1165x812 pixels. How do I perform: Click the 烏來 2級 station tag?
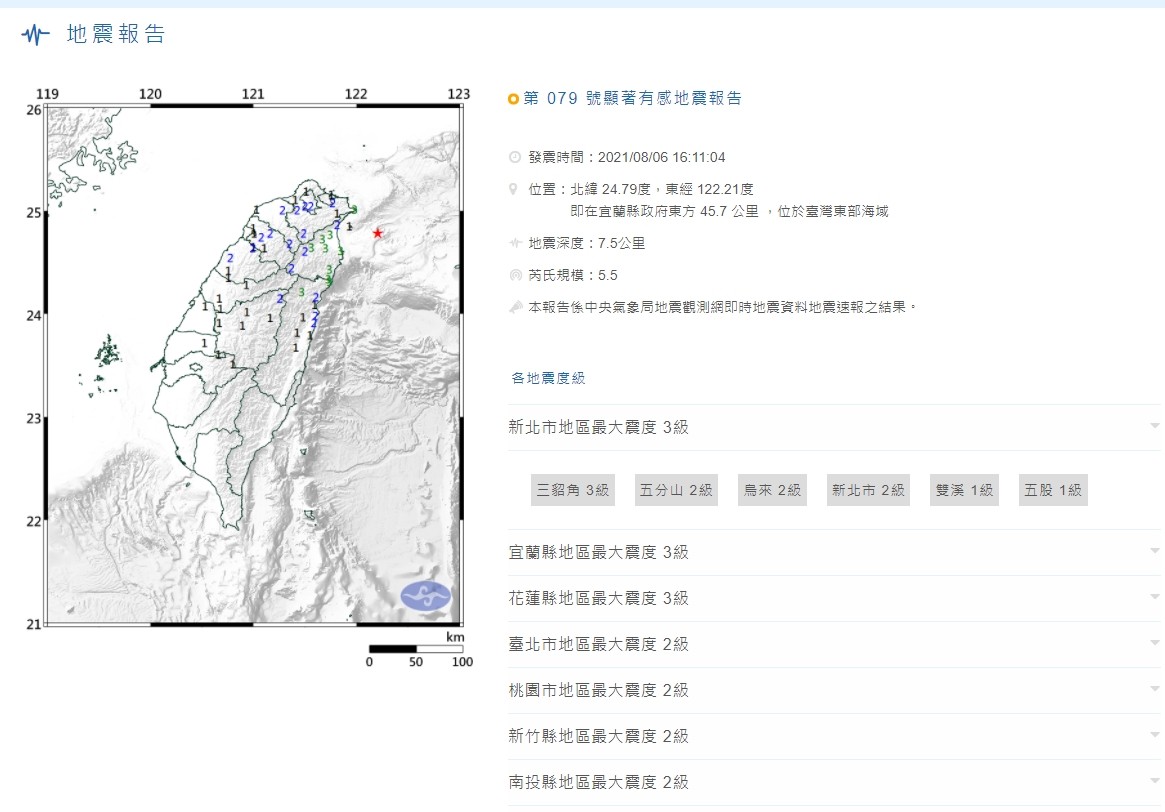[x=773, y=490]
